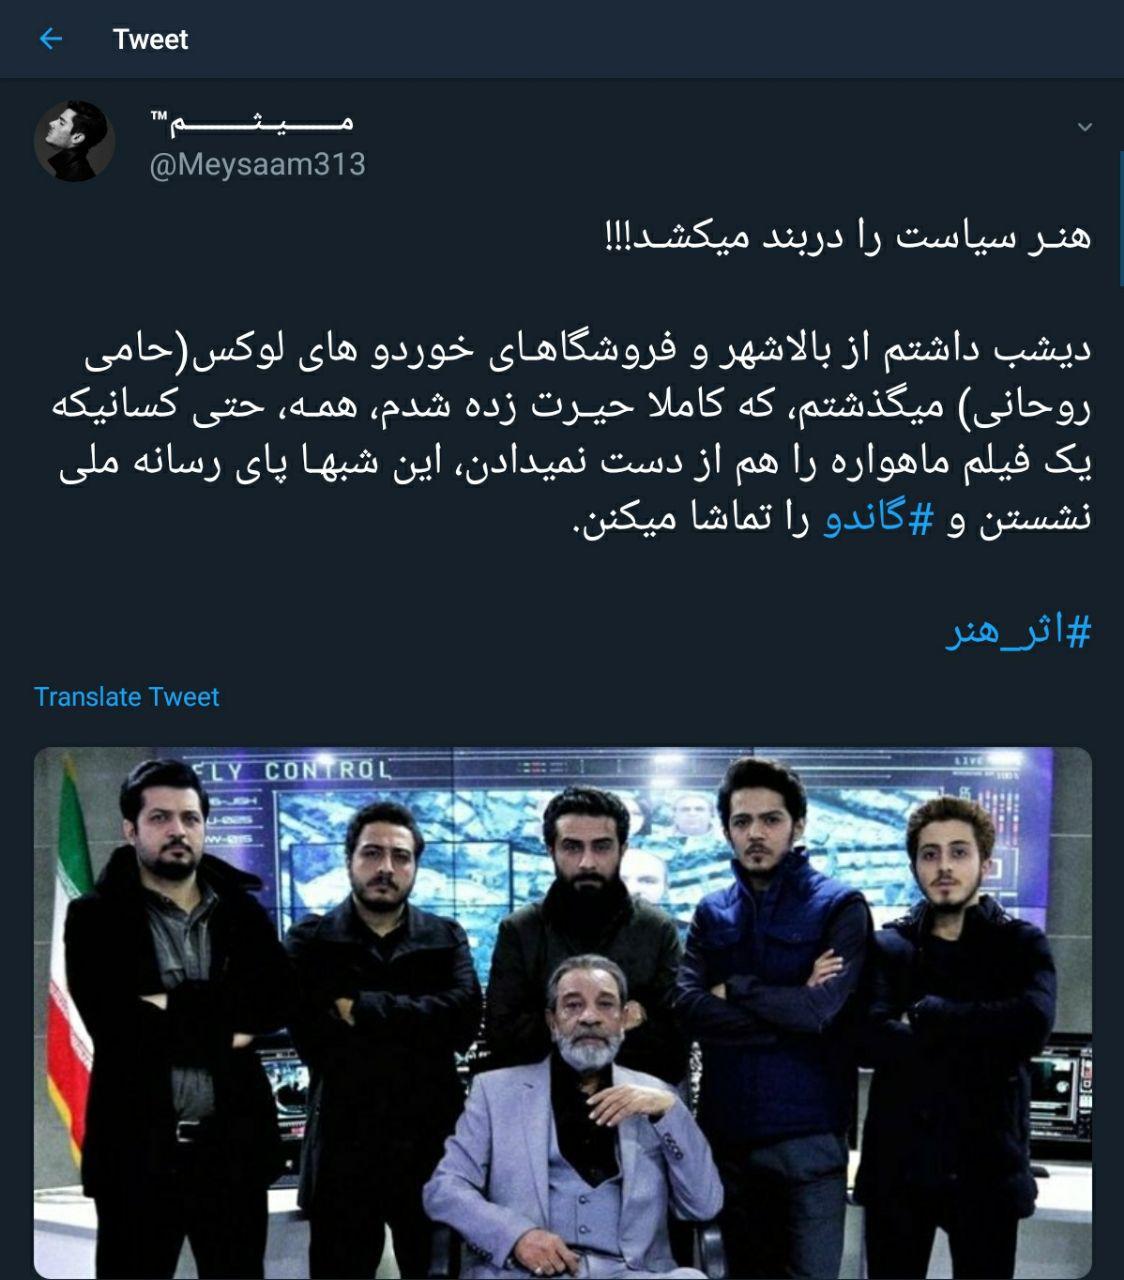Tap the back arrow in header
The image size is (1124, 1280).
click(x=50, y=39)
